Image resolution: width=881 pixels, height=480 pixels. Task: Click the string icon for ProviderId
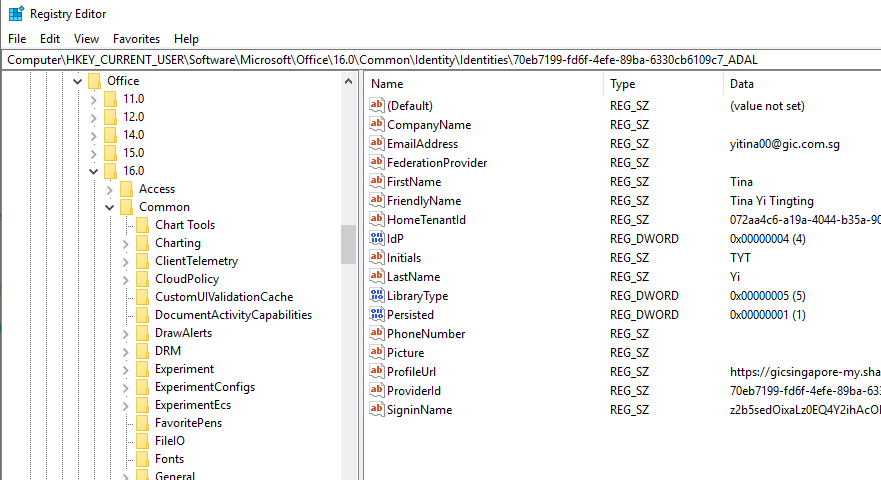point(376,391)
